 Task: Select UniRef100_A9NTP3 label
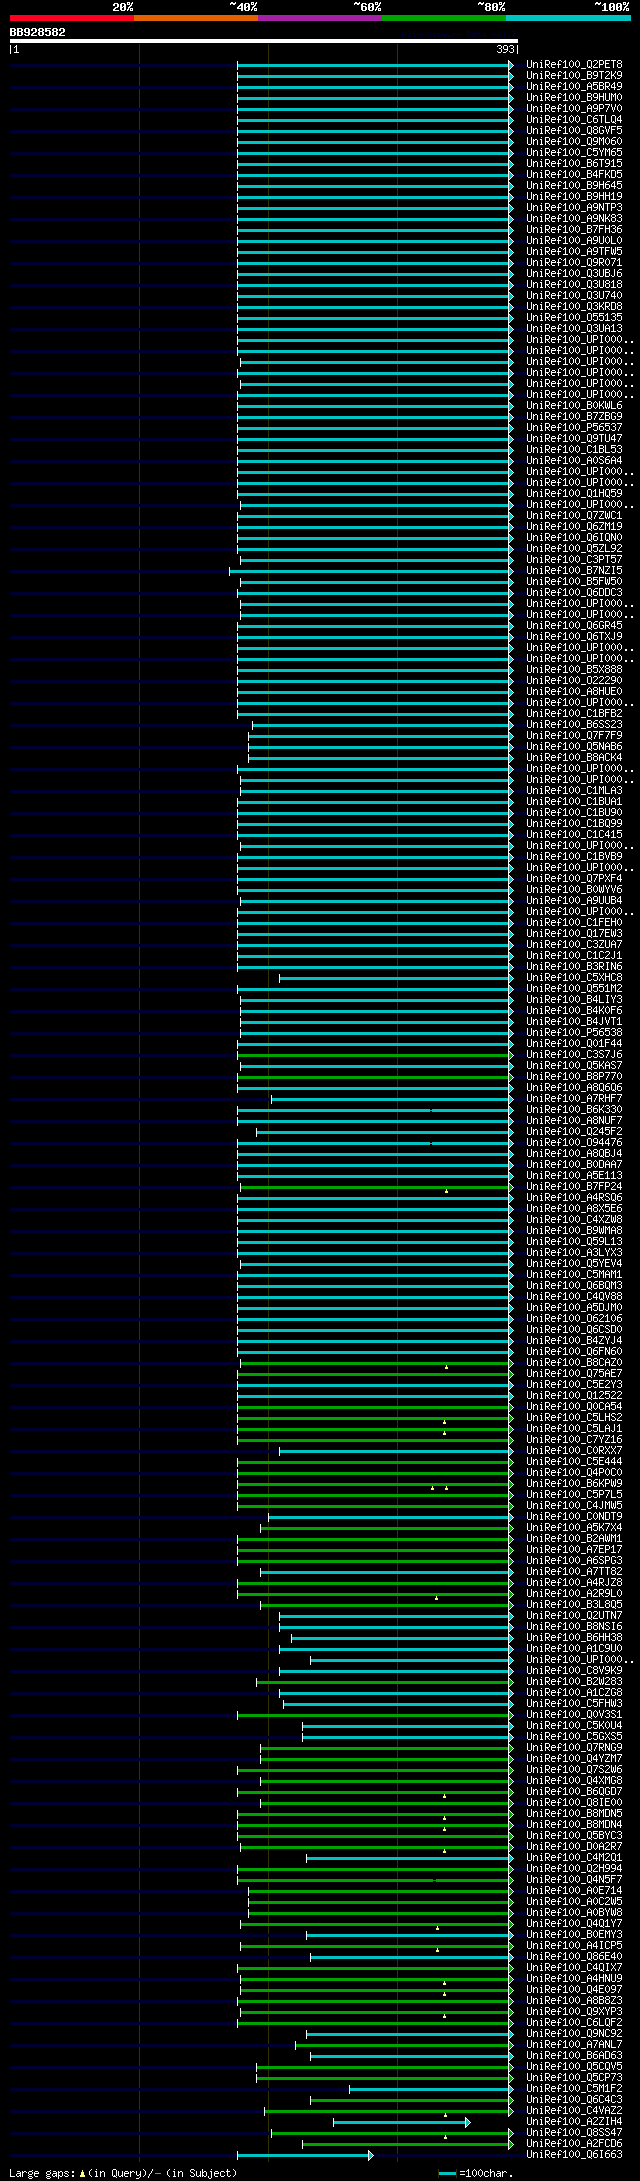574,208
